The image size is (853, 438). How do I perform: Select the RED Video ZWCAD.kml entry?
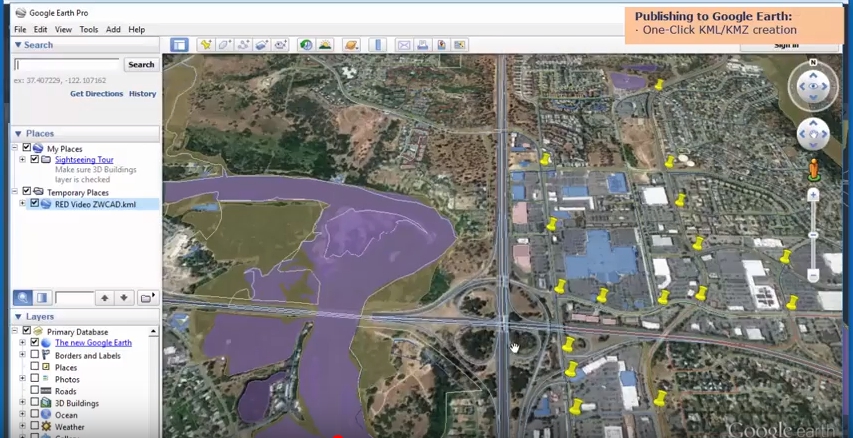tap(95, 204)
